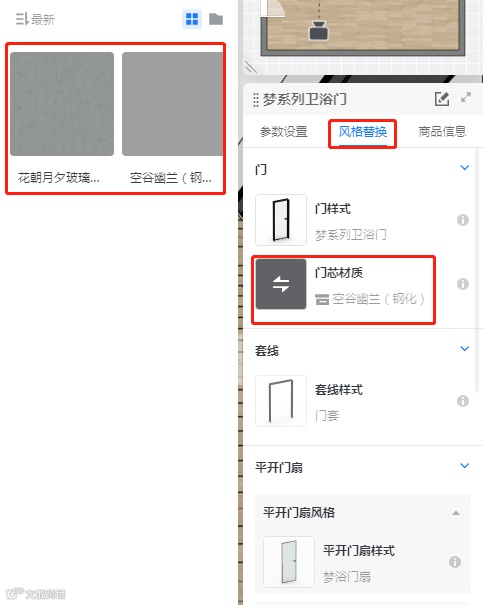Select 空谷幽兰 material thumbnail
Image resolution: width=483 pixels, height=605 pixels.
[x=172, y=104]
